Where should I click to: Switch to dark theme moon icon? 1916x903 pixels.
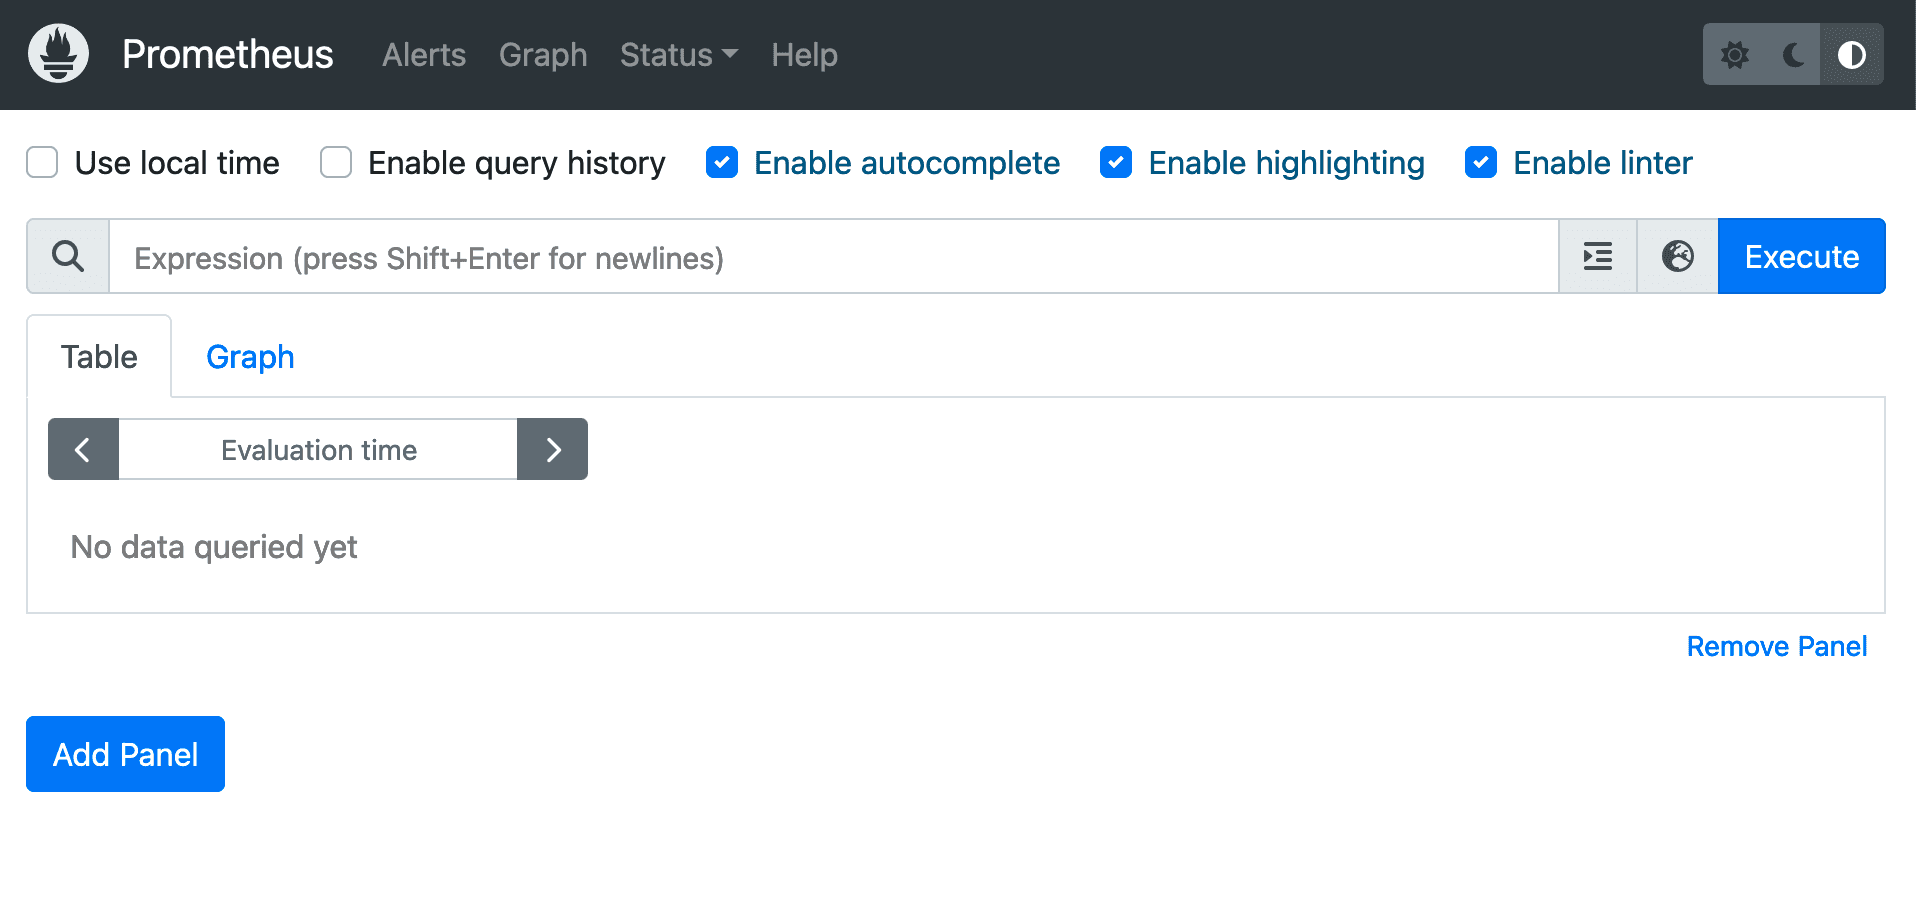coord(1793,55)
